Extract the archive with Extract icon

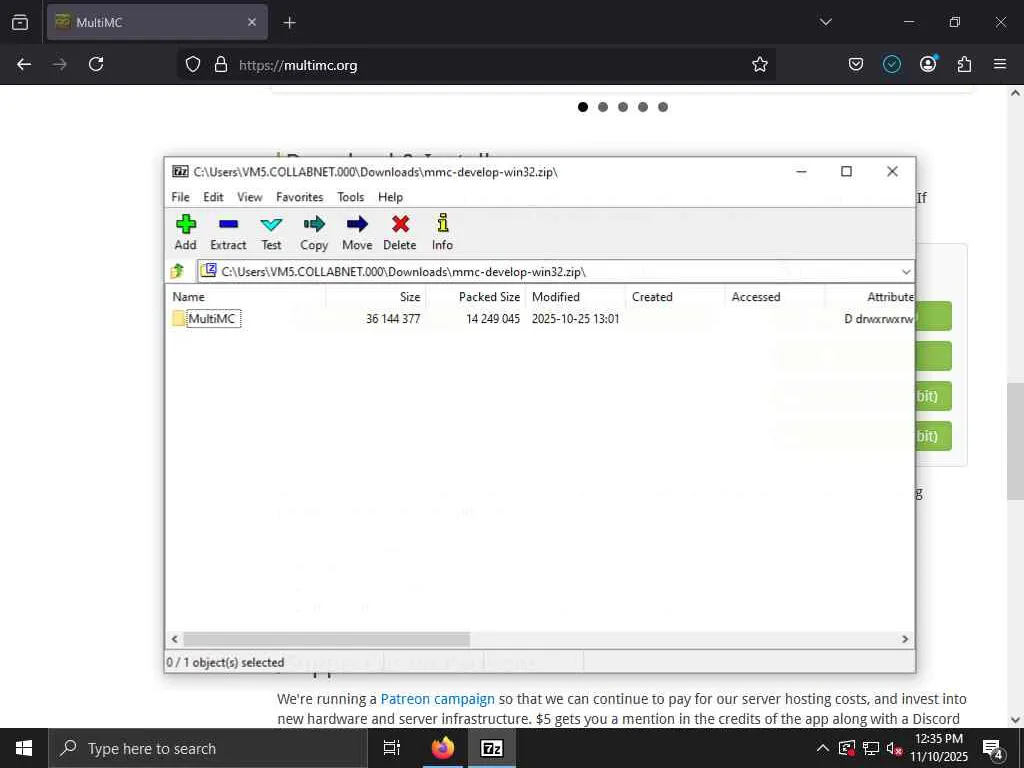(228, 232)
